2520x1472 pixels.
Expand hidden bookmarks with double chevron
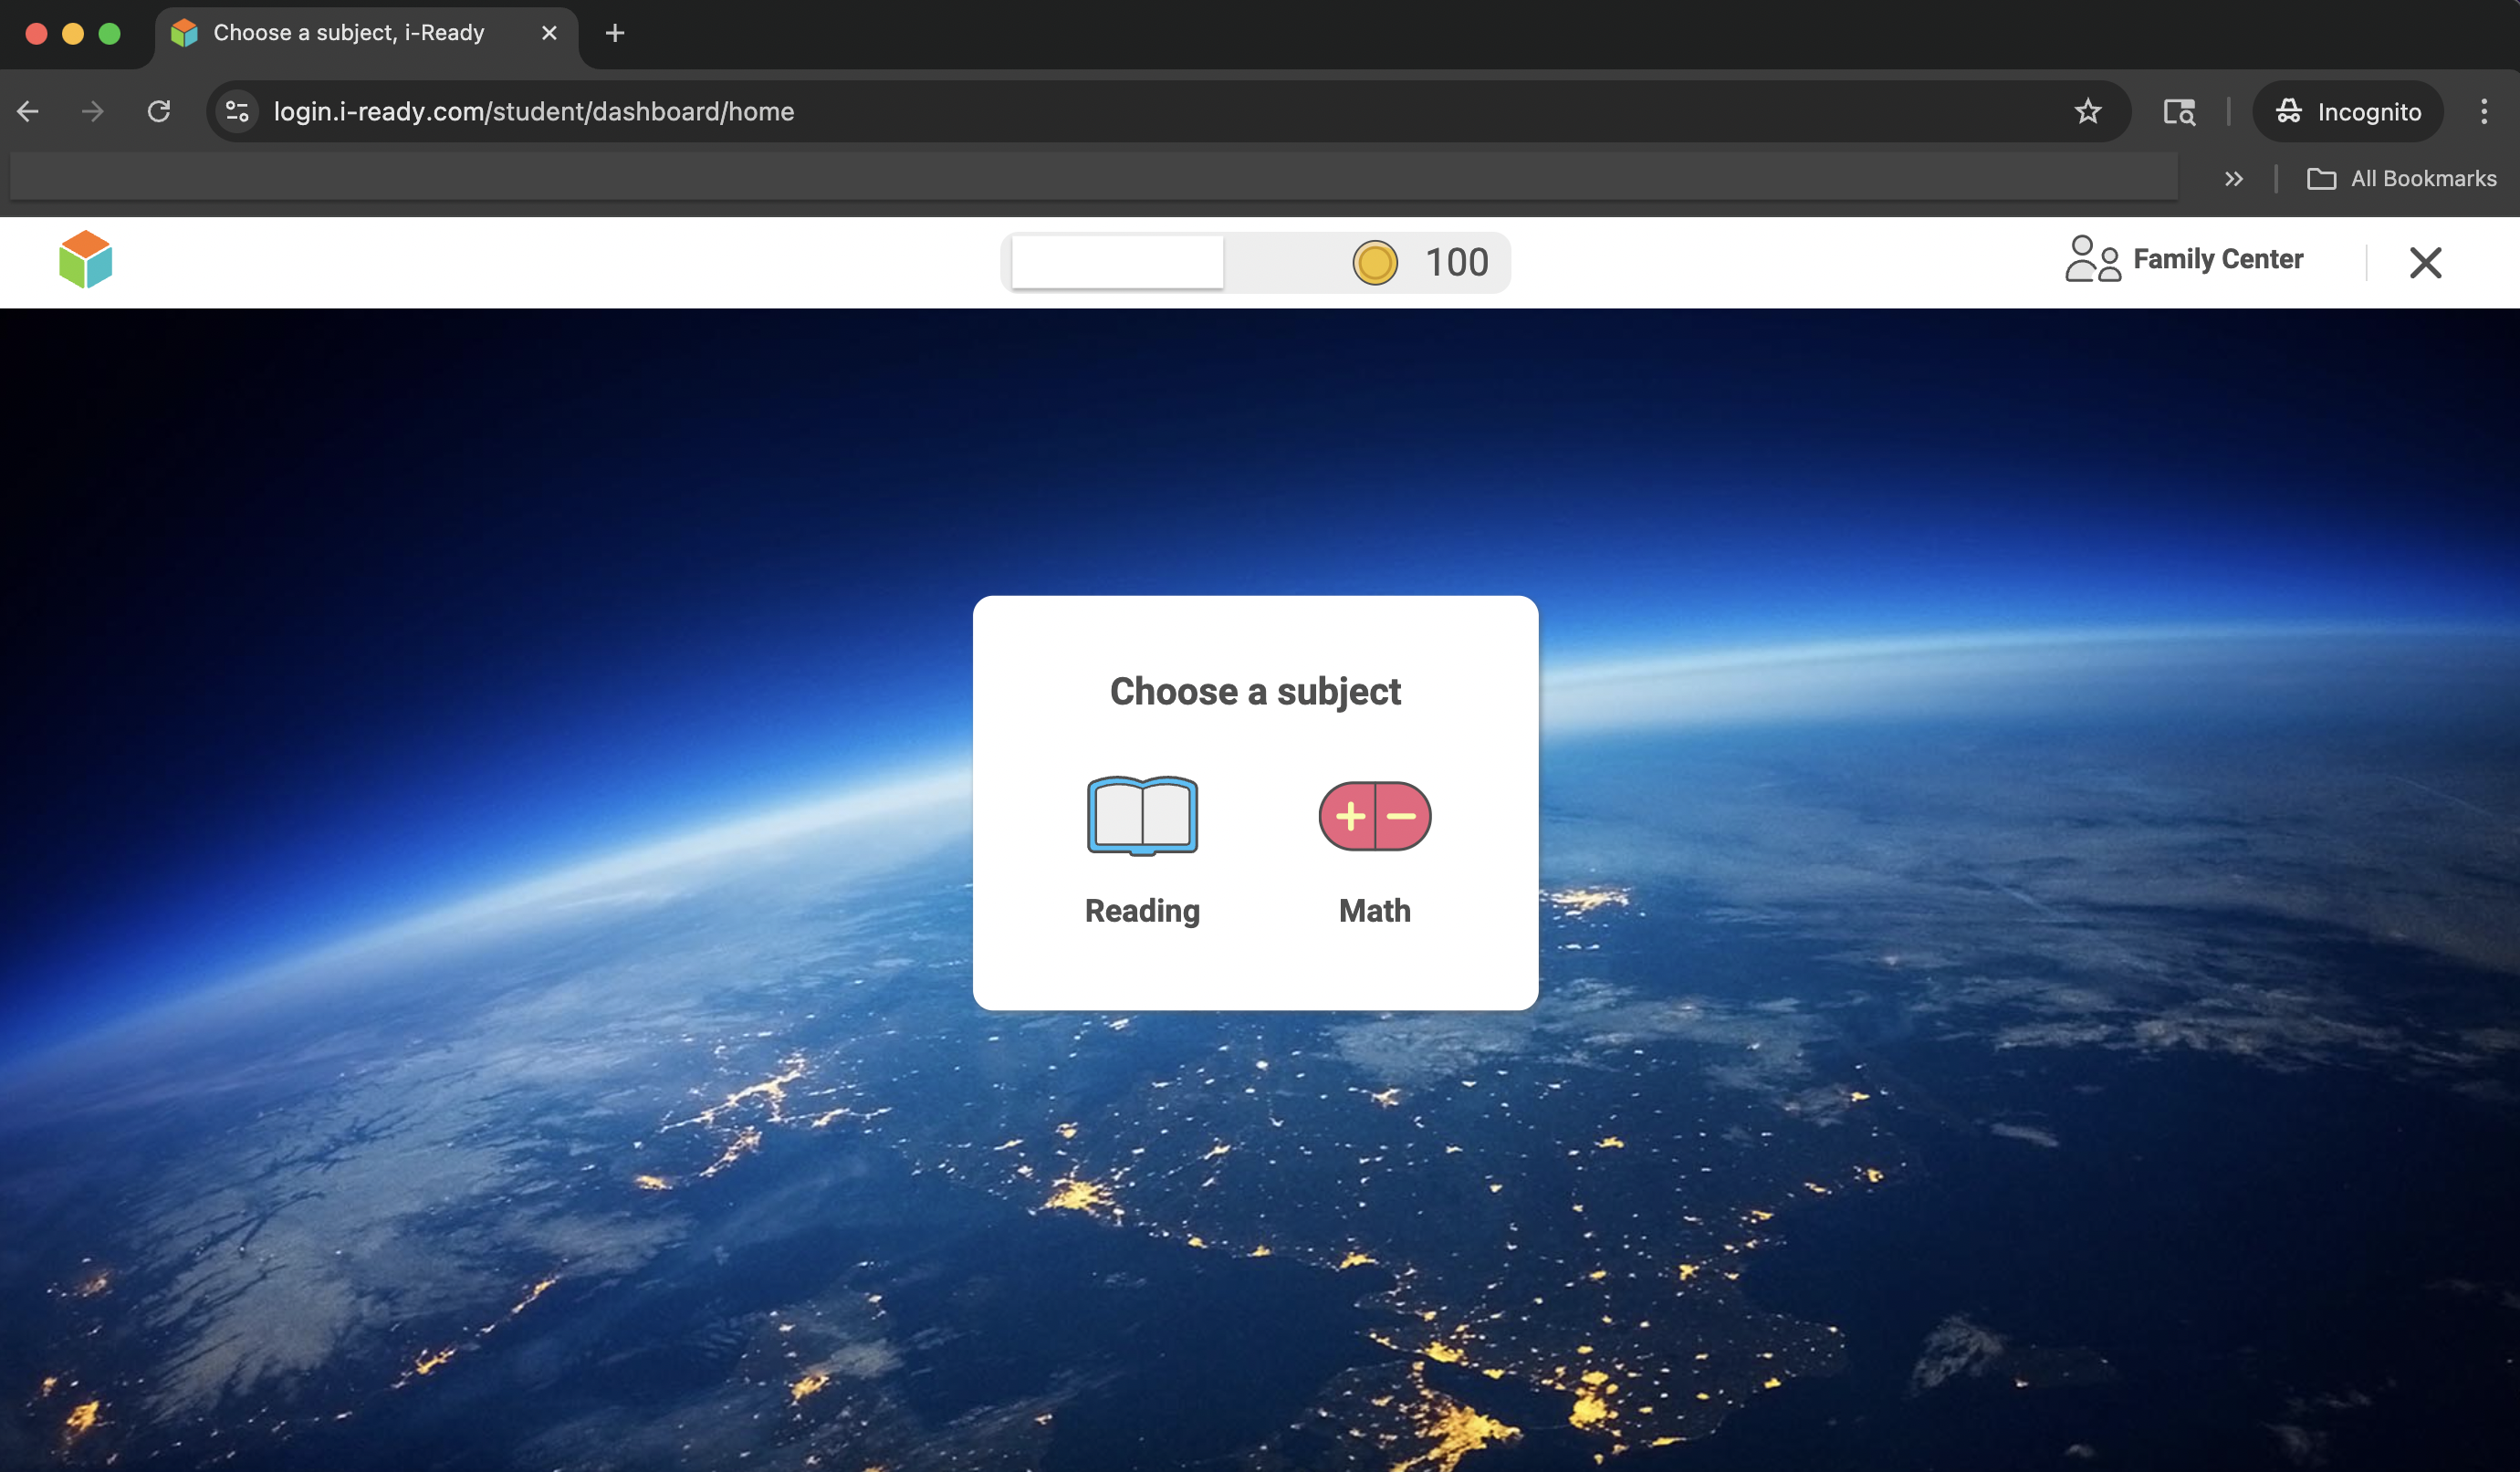pyautogui.click(x=2234, y=179)
